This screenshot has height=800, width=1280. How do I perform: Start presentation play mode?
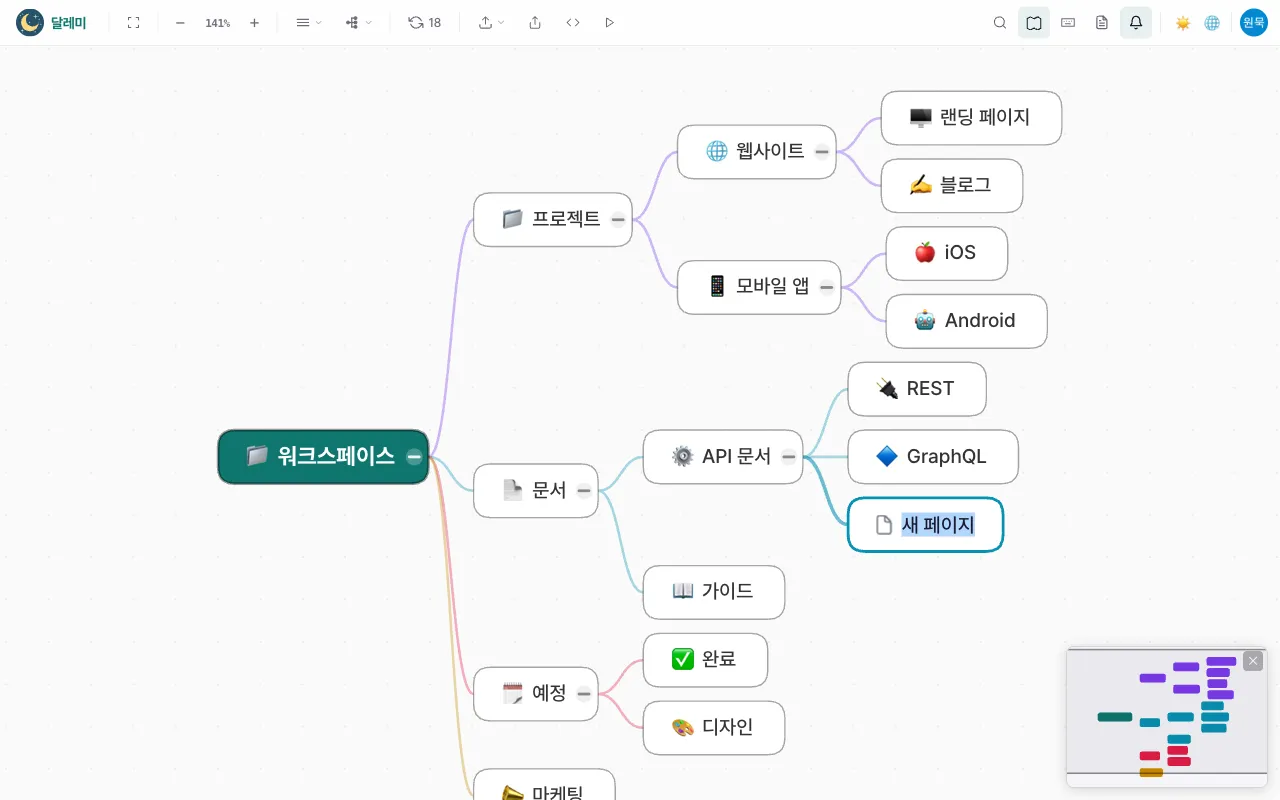[x=610, y=22]
